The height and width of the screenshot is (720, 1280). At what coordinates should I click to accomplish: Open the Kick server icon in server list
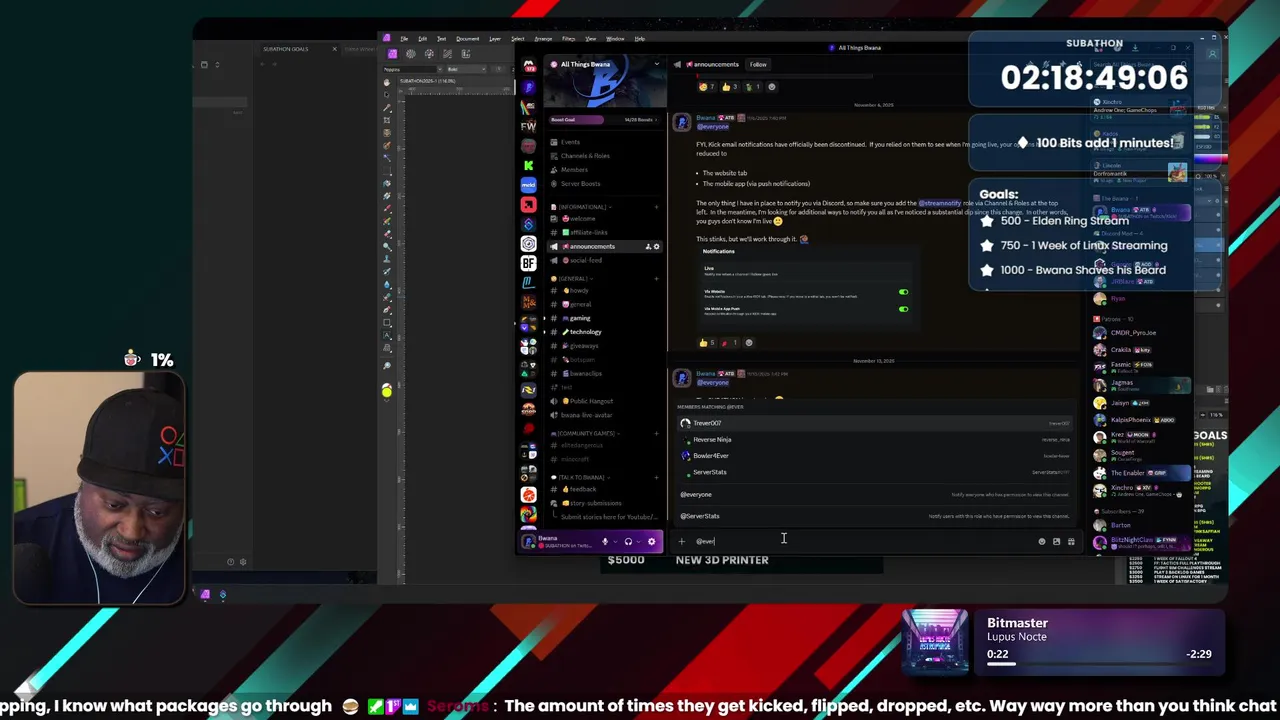point(528,165)
